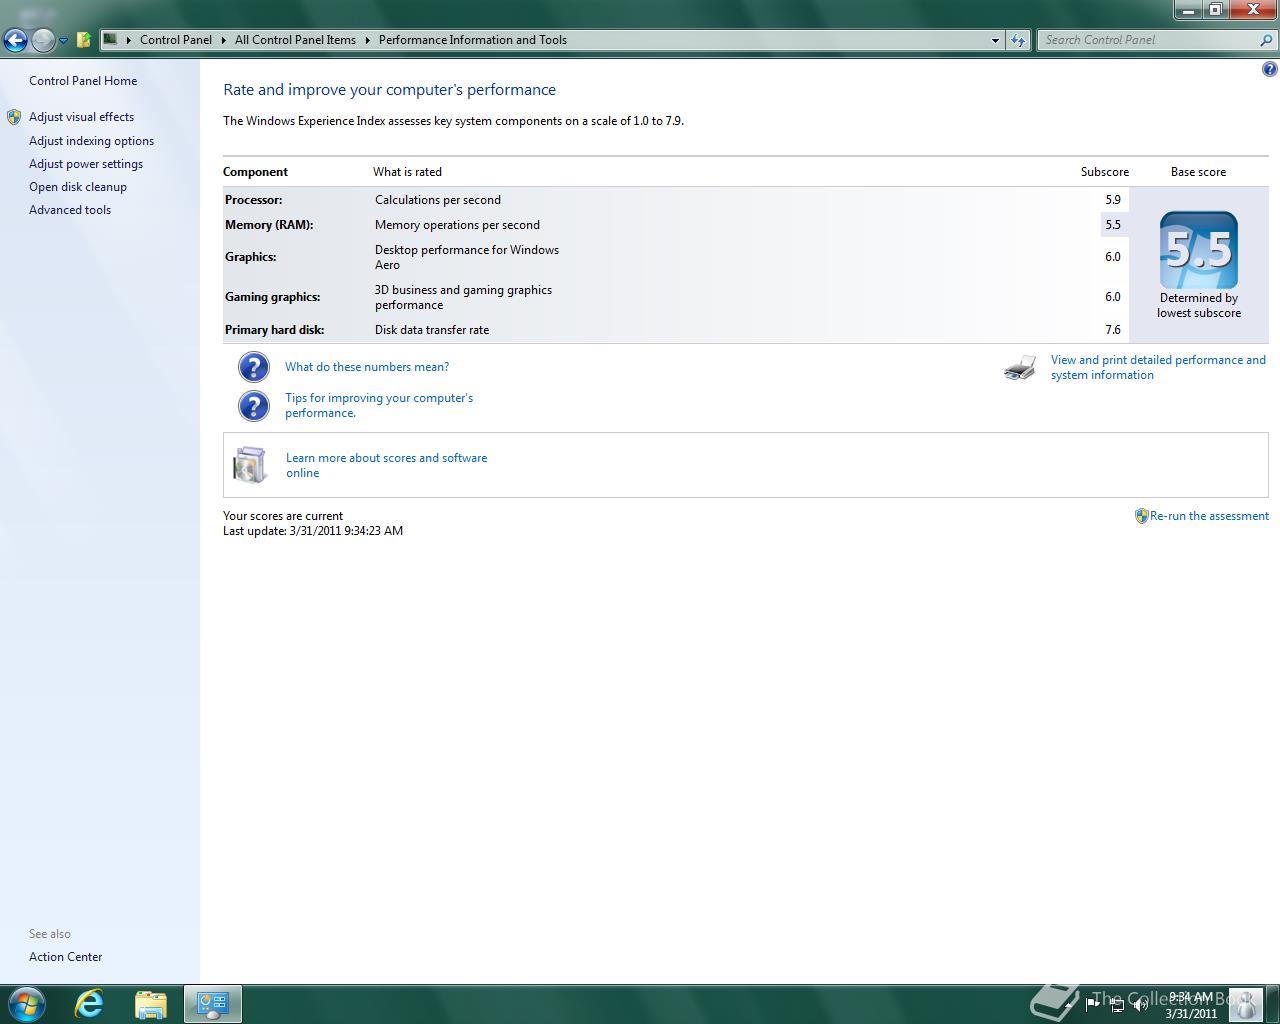Open Control Panel Home link

pos(83,81)
